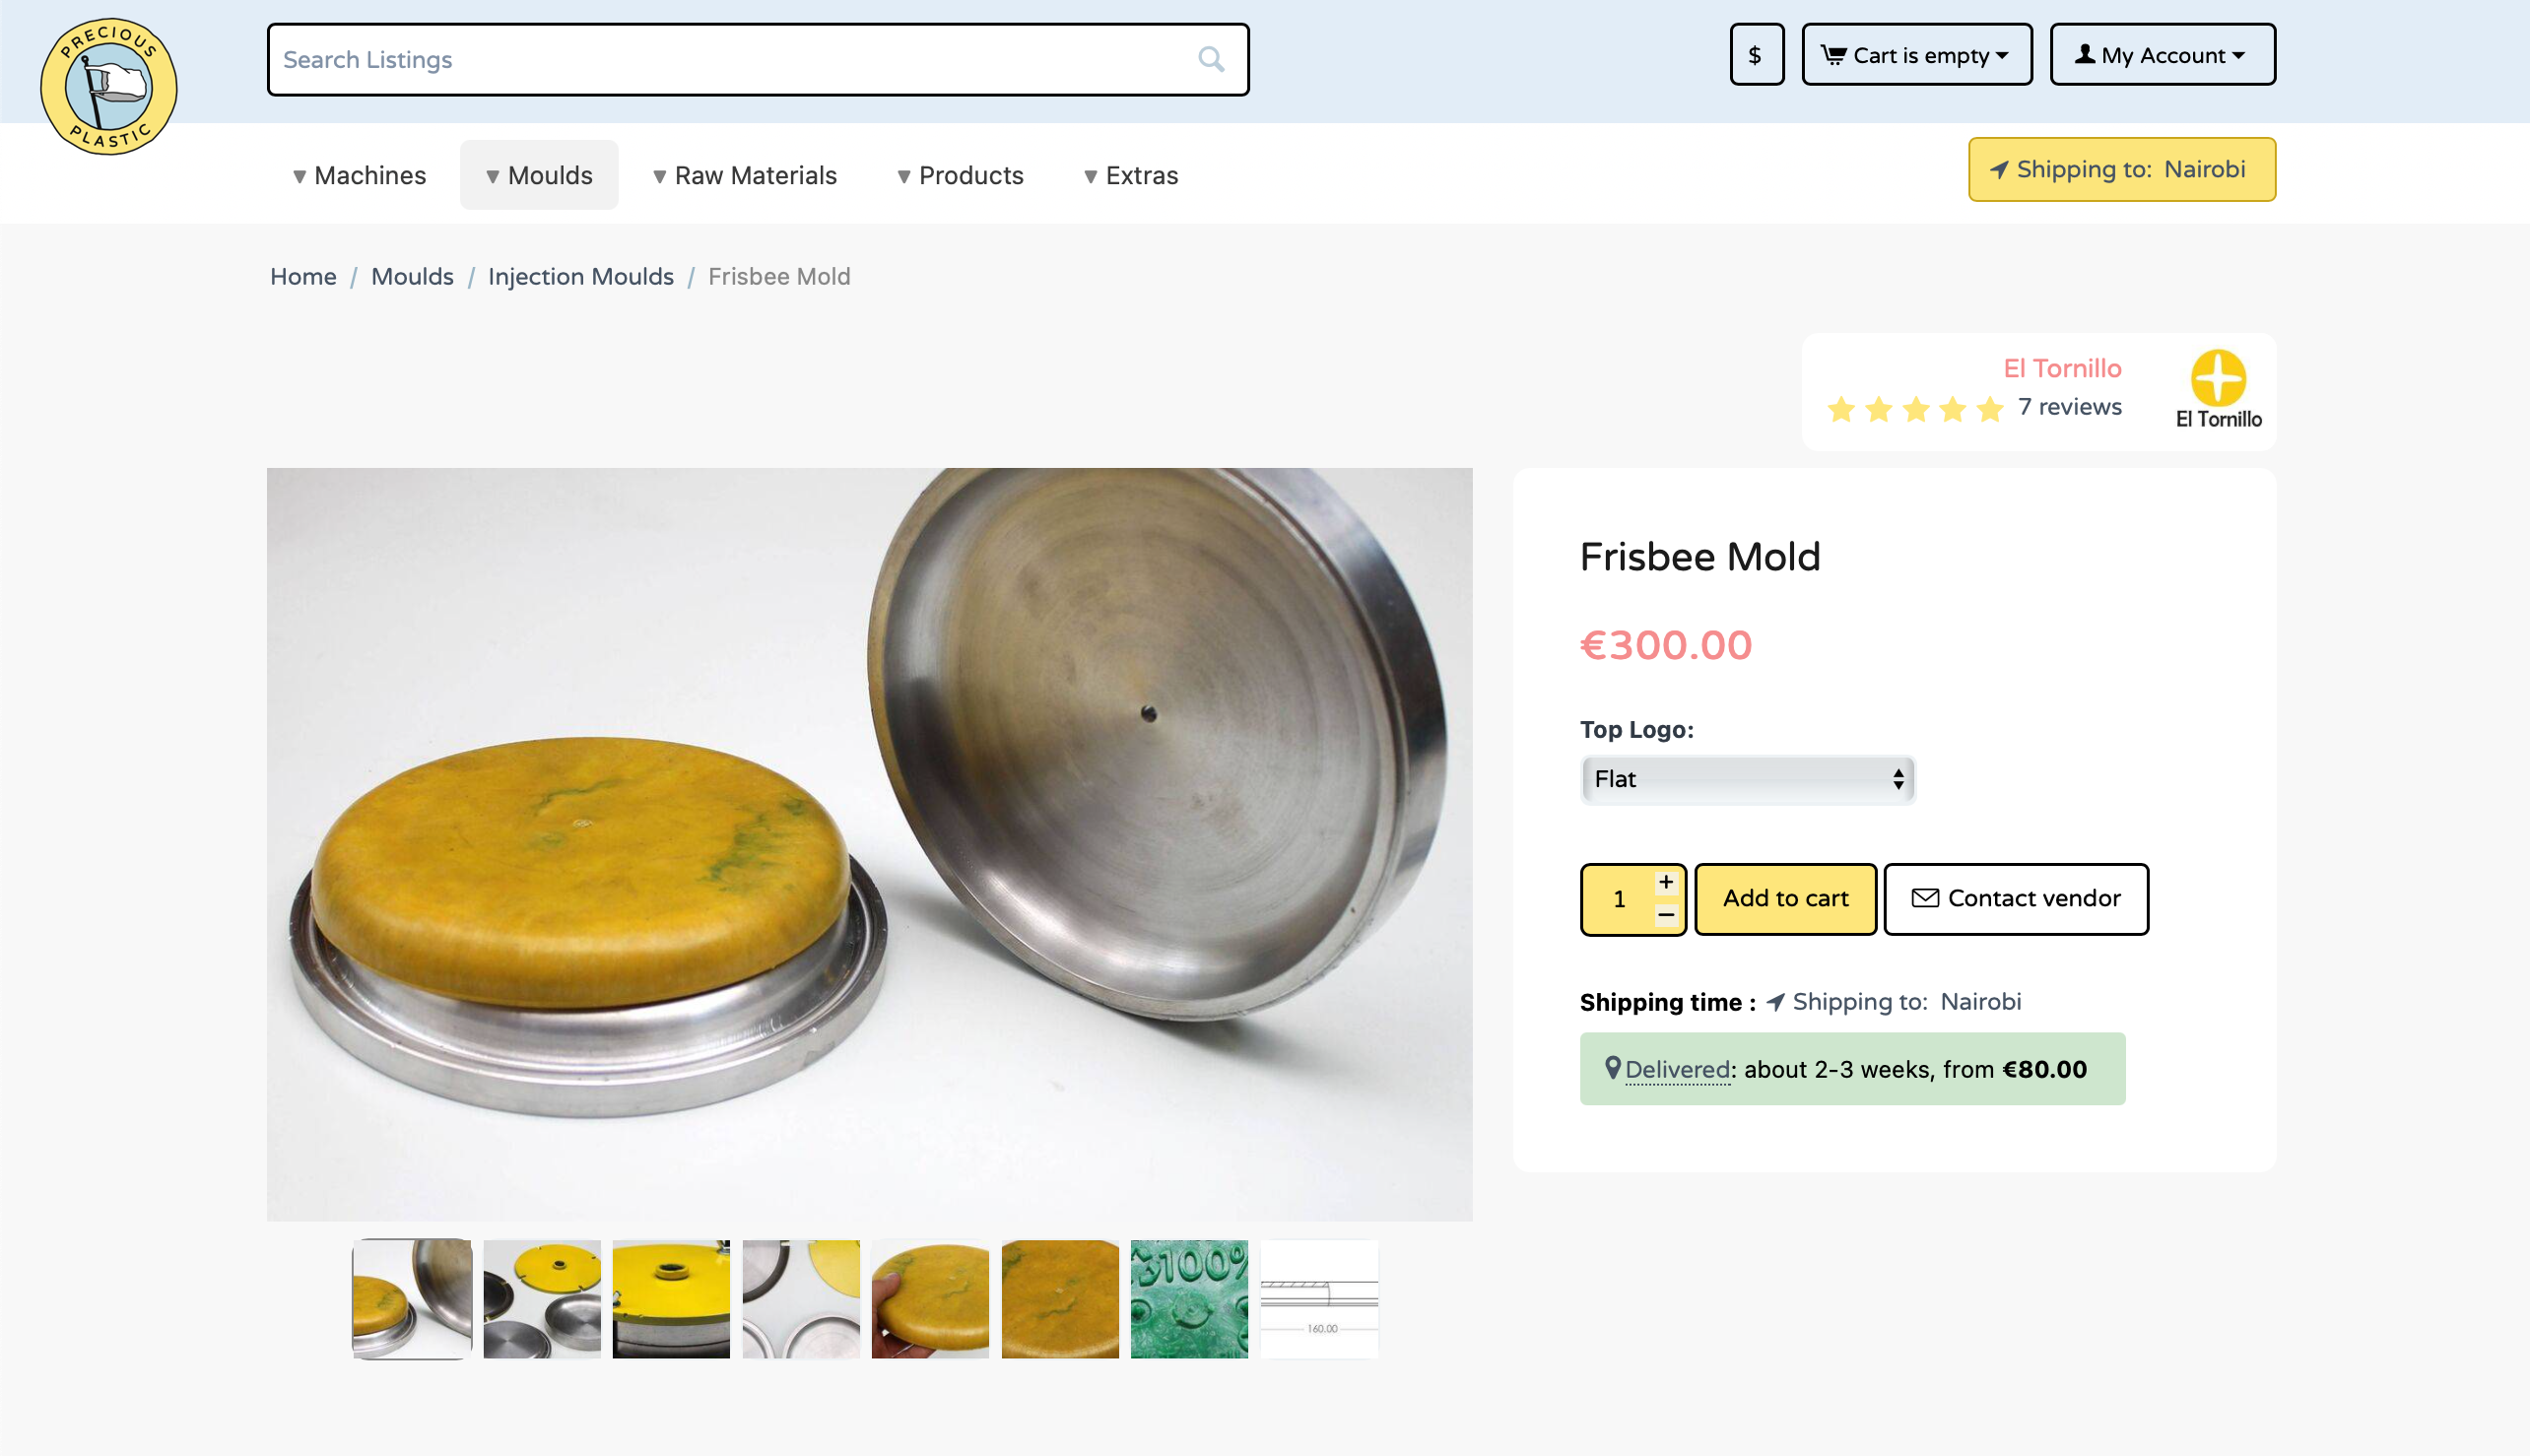Click the yellow Shipping to Nairobi button

tap(2121, 169)
